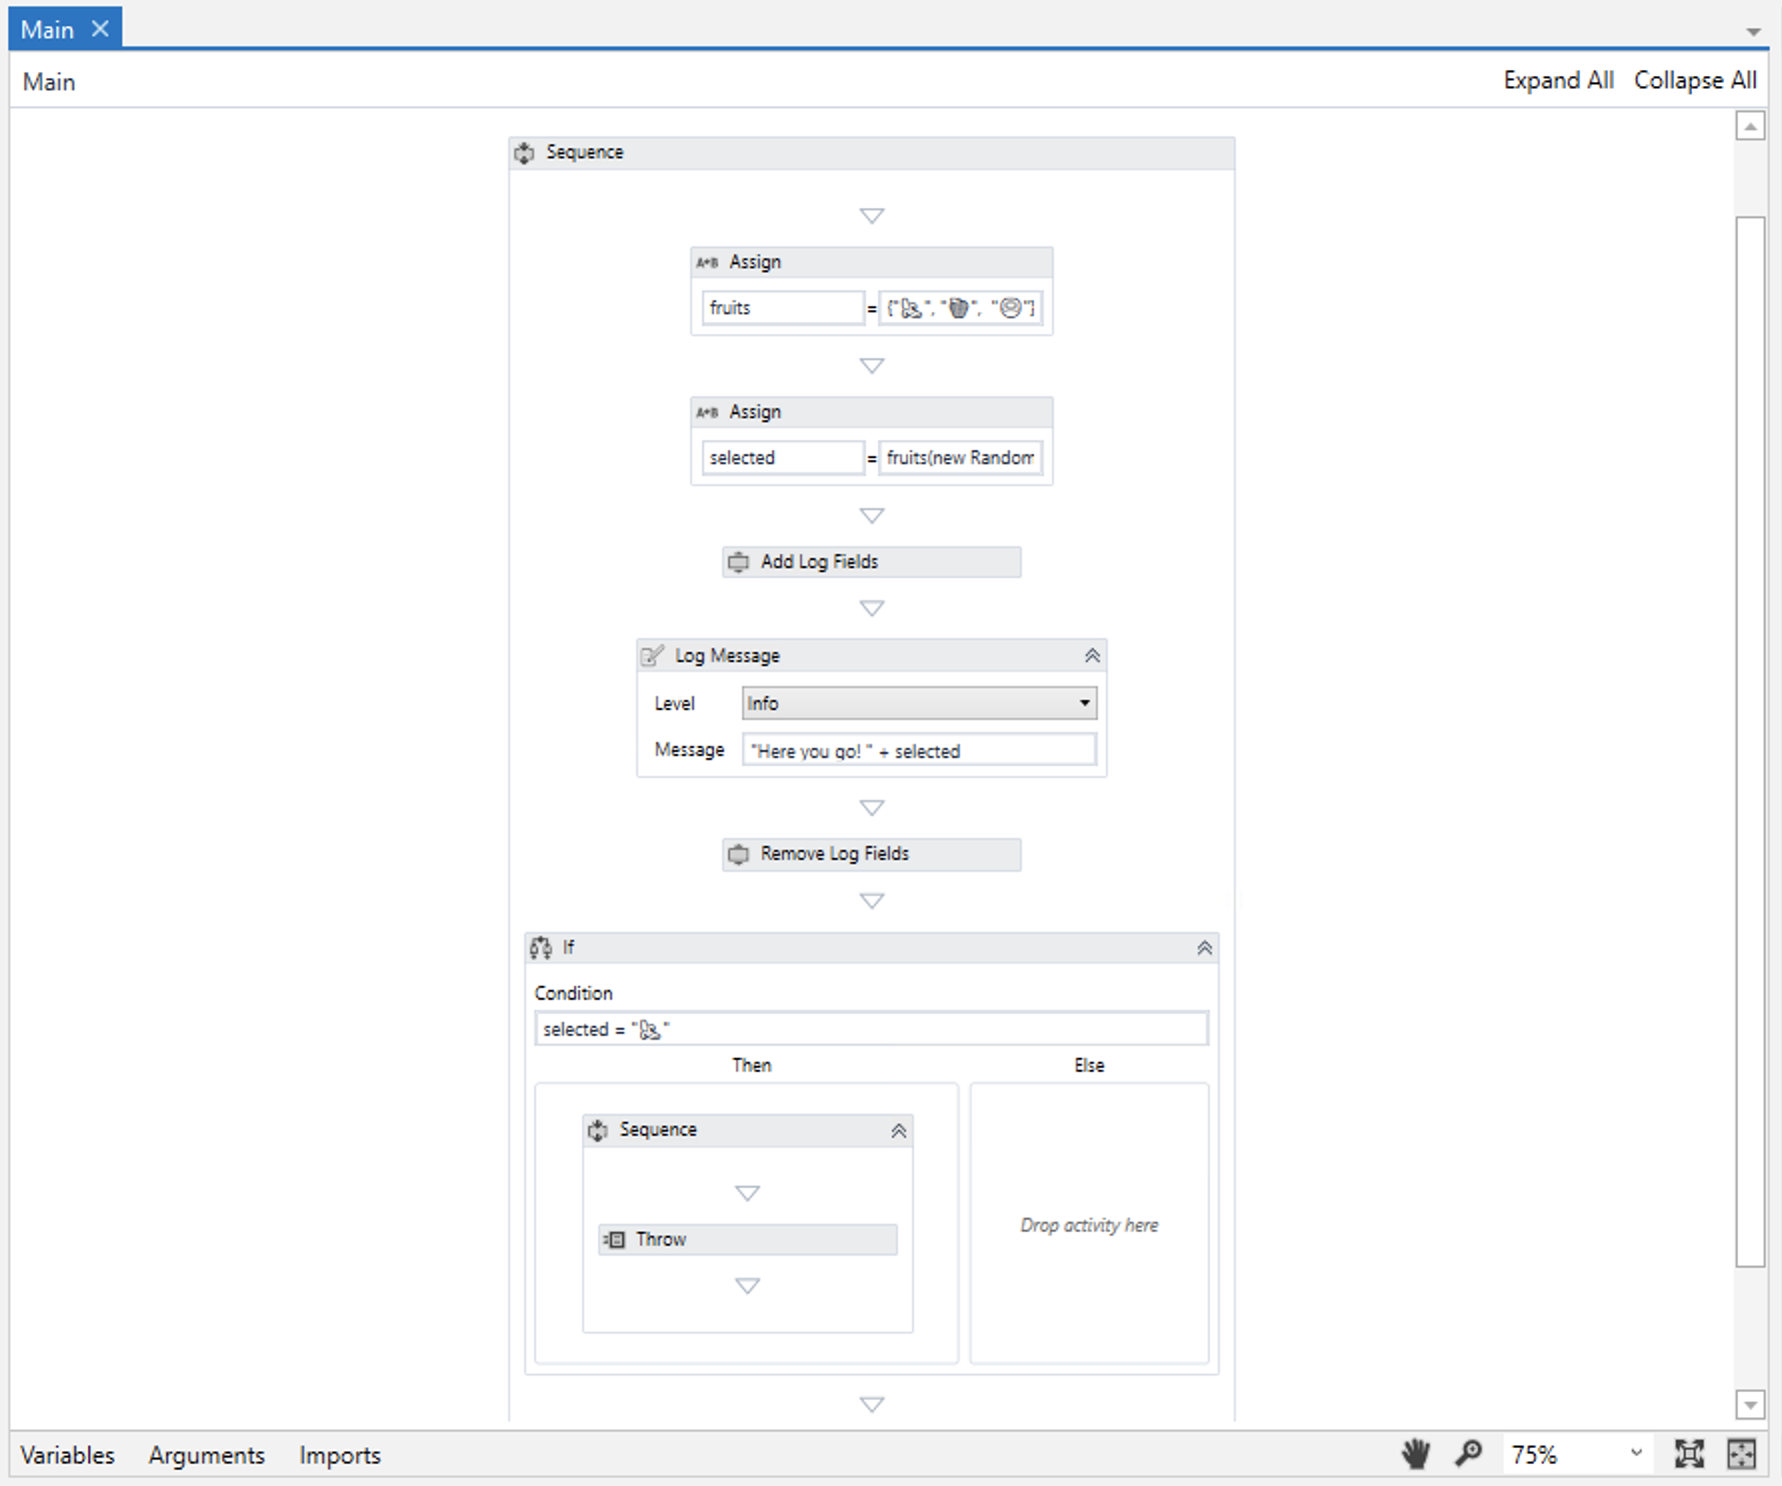
Task: Click the insertion arrow above Remove Log Fields
Action: (x=872, y=807)
